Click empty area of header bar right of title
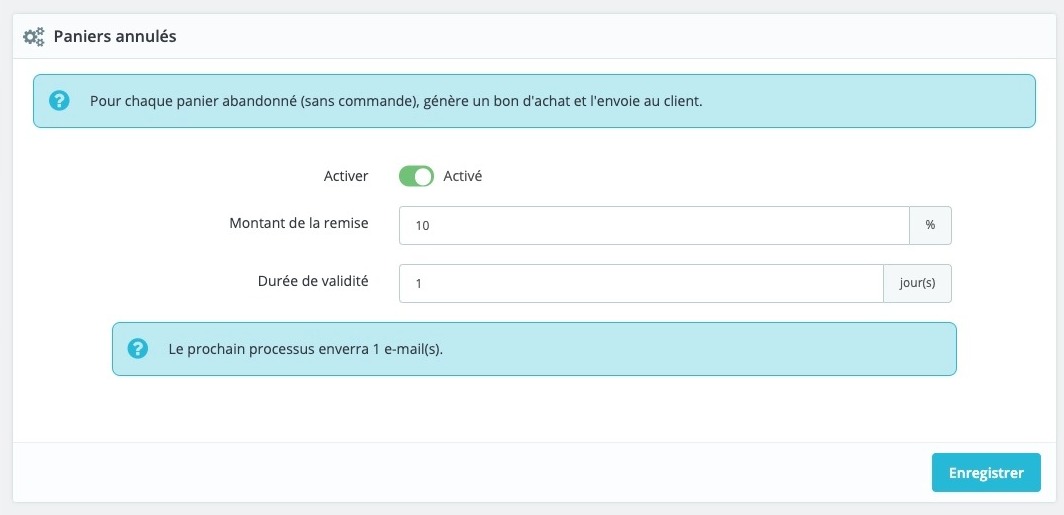This screenshot has height=515, width=1064. (600, 37)
